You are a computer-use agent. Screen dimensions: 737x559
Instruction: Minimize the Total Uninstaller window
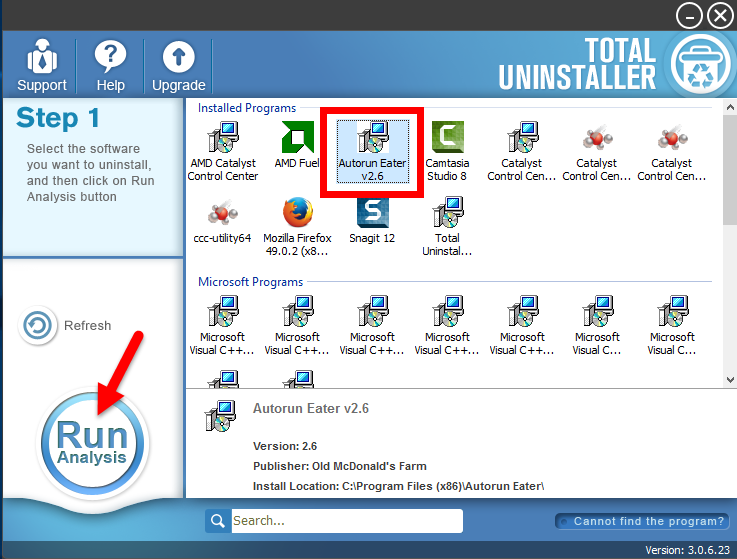click(689, 16)
